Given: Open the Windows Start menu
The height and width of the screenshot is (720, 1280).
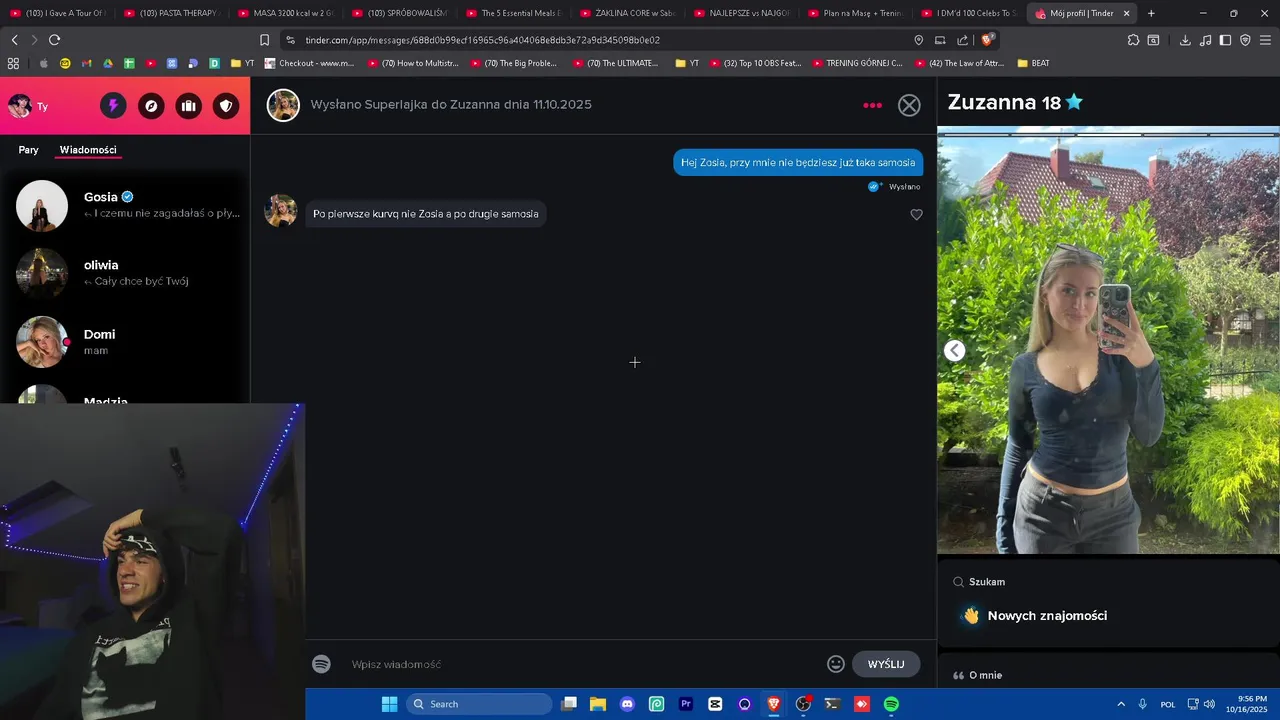Looking at the screenshot, I should click(x=389, y=704).
